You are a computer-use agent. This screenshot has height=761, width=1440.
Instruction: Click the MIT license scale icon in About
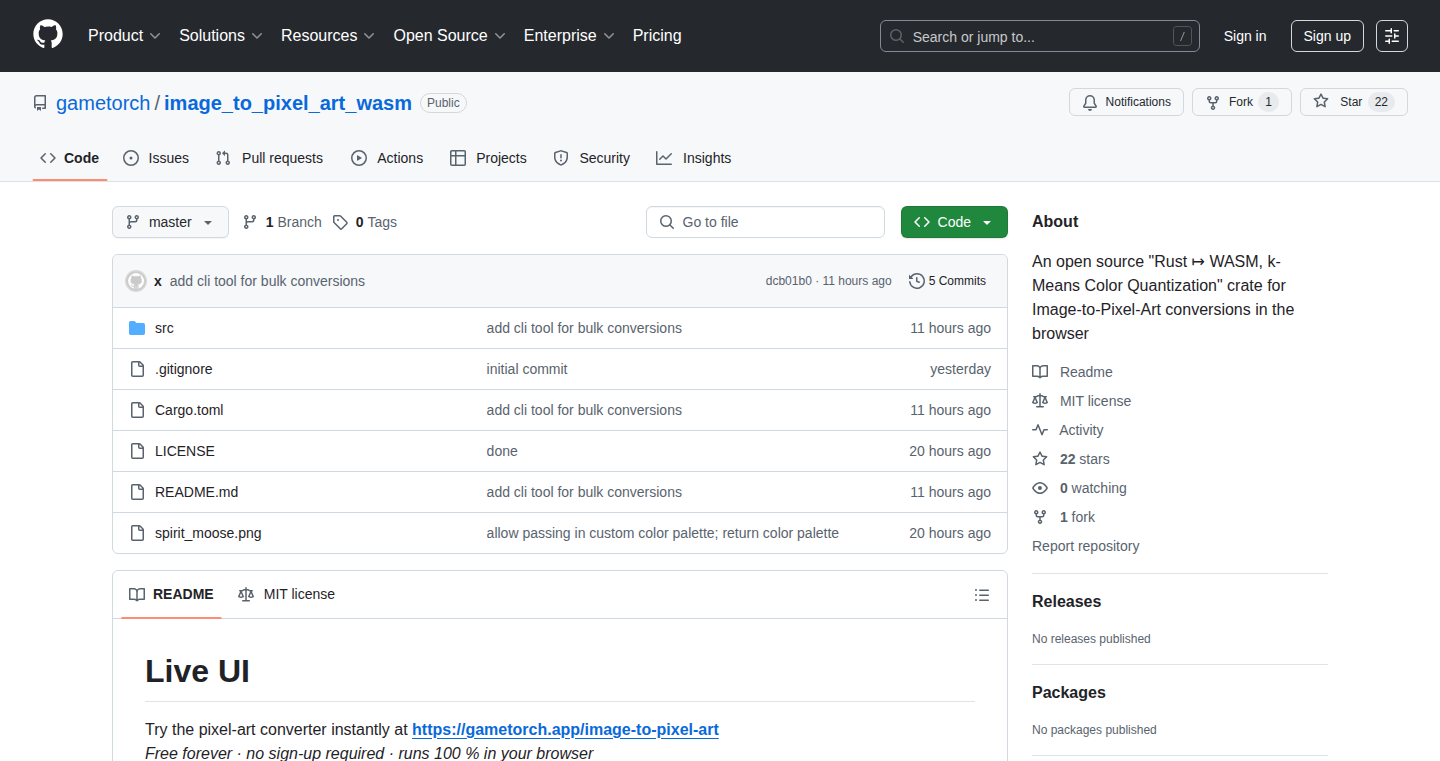[x=1040, y=401]
